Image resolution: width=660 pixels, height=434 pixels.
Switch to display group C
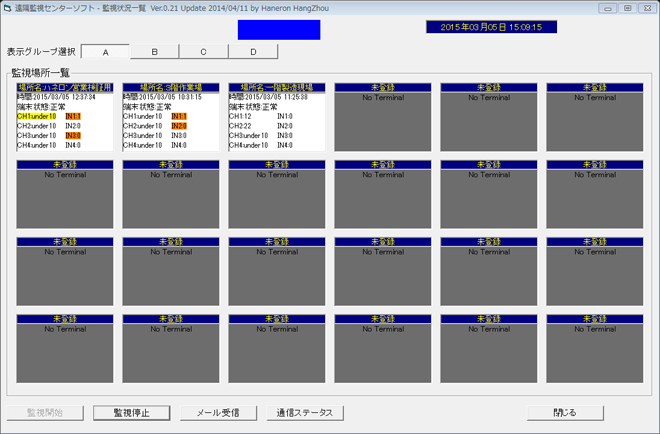[x=203, y=52]
